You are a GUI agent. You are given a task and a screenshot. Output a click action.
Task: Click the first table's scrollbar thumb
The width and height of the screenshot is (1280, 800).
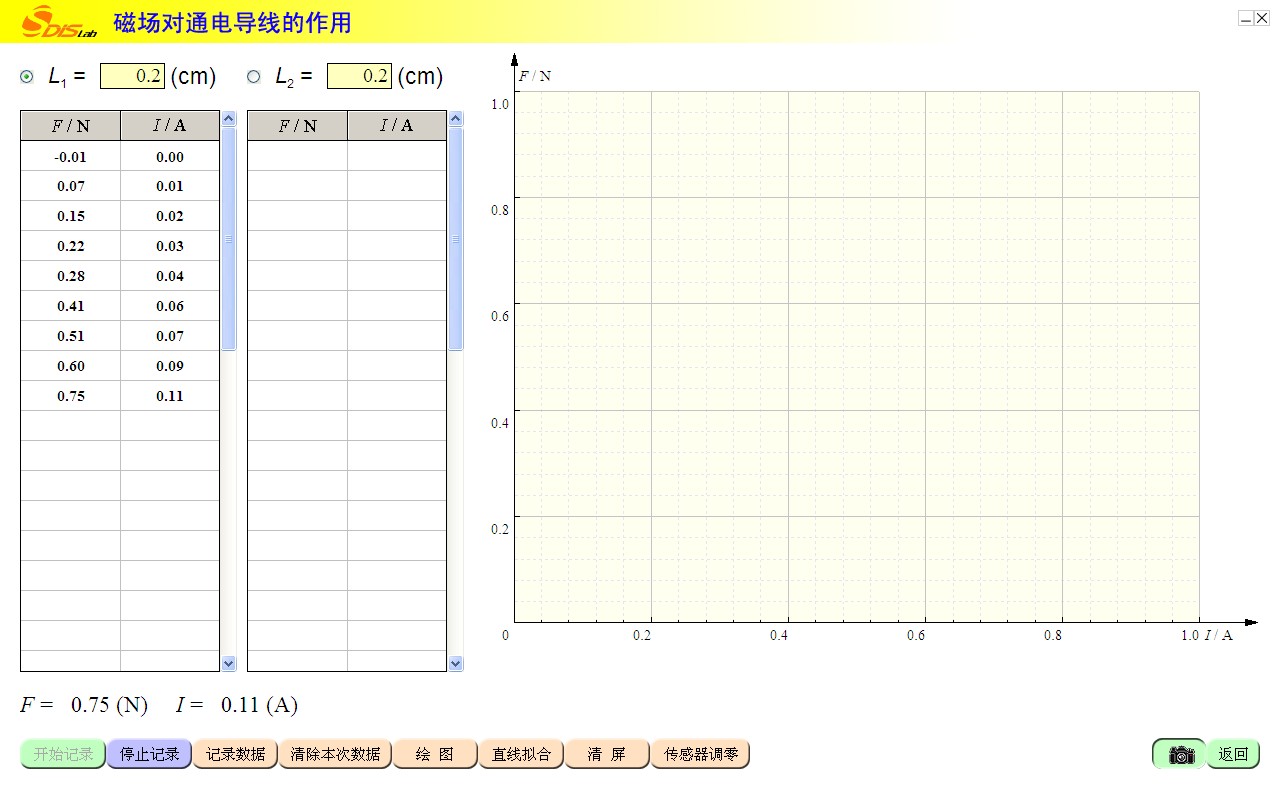point(228,239)
